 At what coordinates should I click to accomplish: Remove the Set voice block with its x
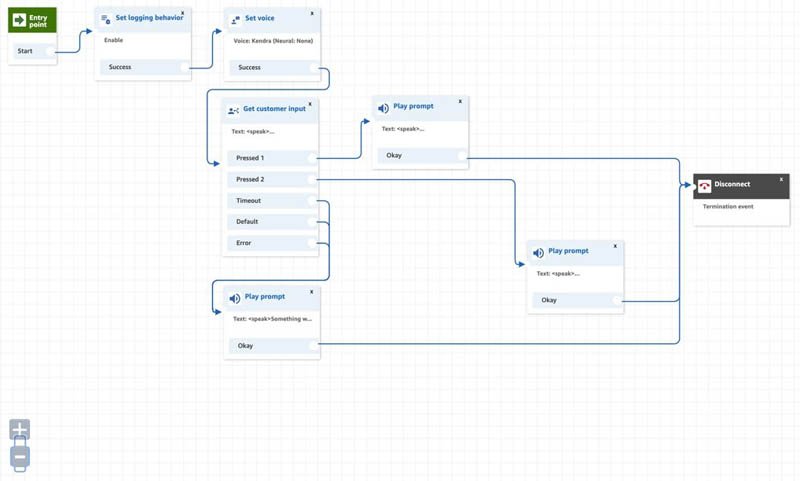(312, 13)
